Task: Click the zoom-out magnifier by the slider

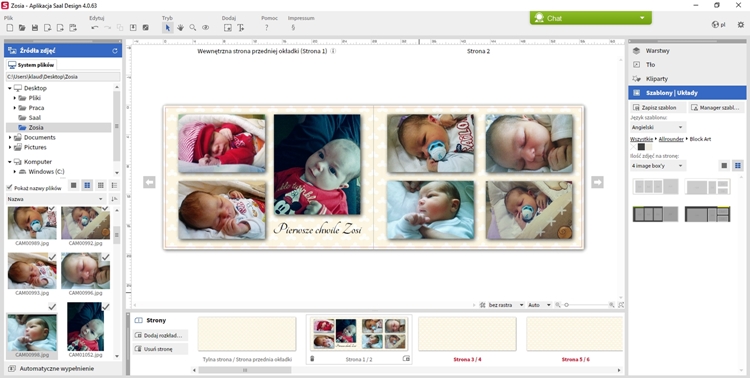Action: [558, 305]
